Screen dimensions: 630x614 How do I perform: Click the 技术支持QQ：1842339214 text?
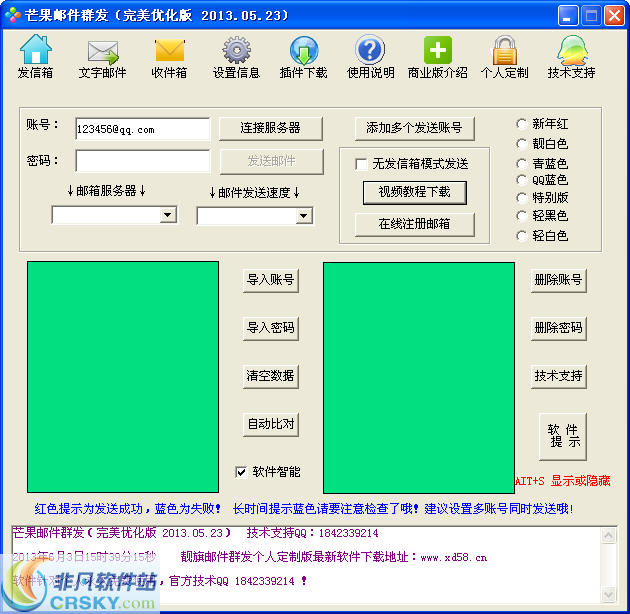pyautogui.click(x=312, y=533)
